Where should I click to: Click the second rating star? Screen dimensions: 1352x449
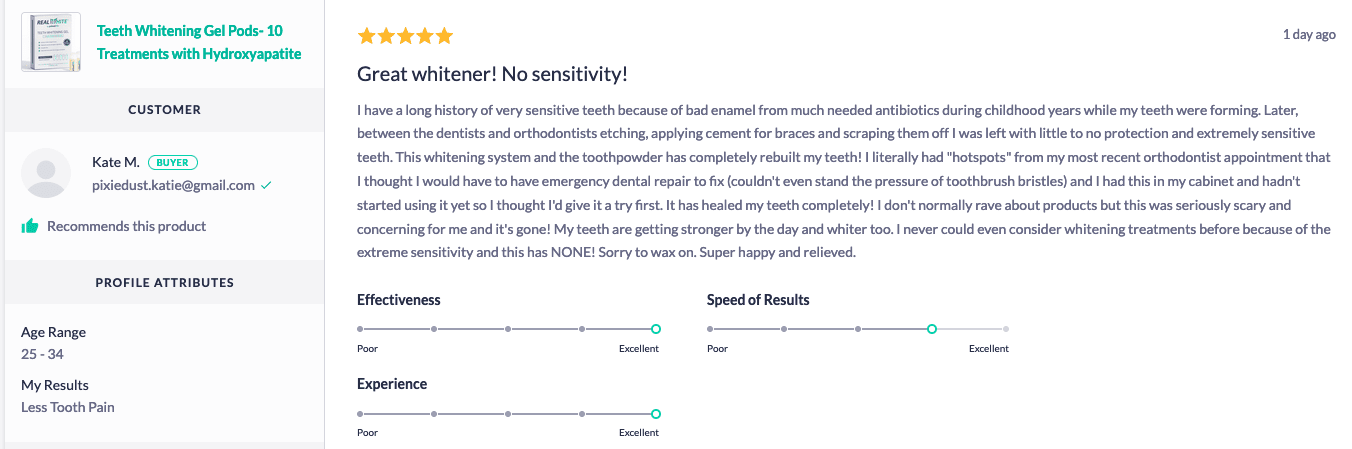pos(386,36)
